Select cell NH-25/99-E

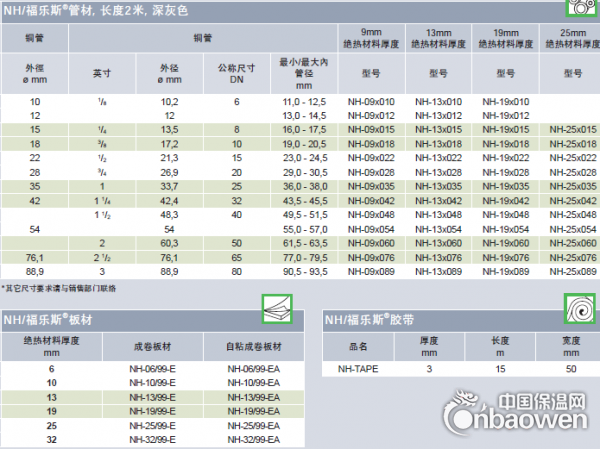(x=152, y=426)
